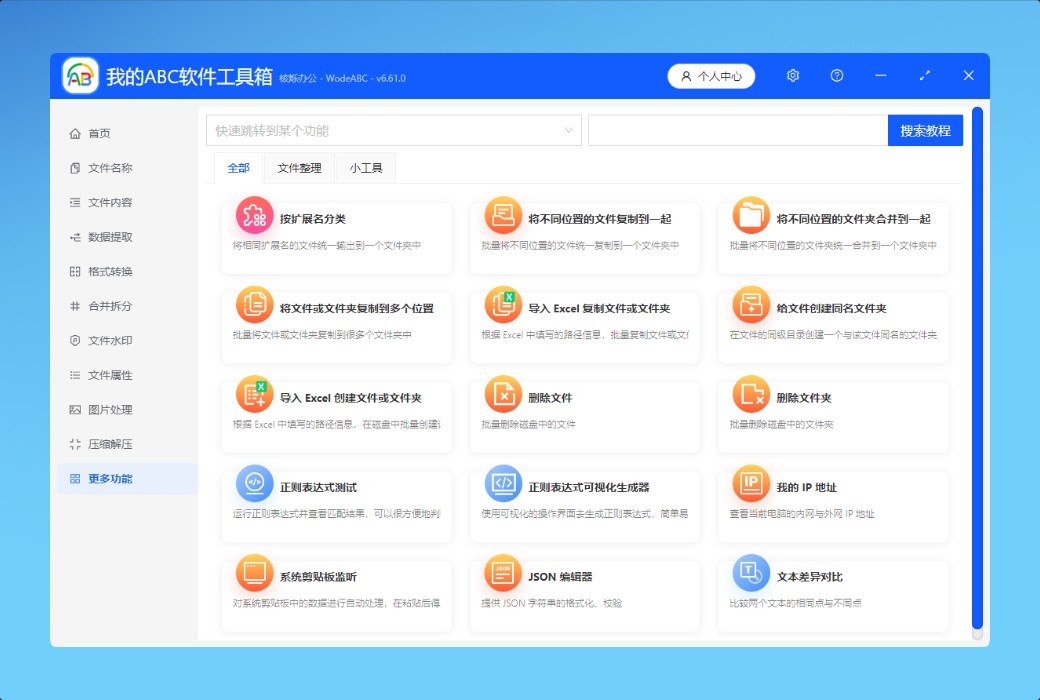Open the 文本差异对比 icon
Image resolution: width=1040 pixels, height=700 pixels.
[x=751, y=573]
